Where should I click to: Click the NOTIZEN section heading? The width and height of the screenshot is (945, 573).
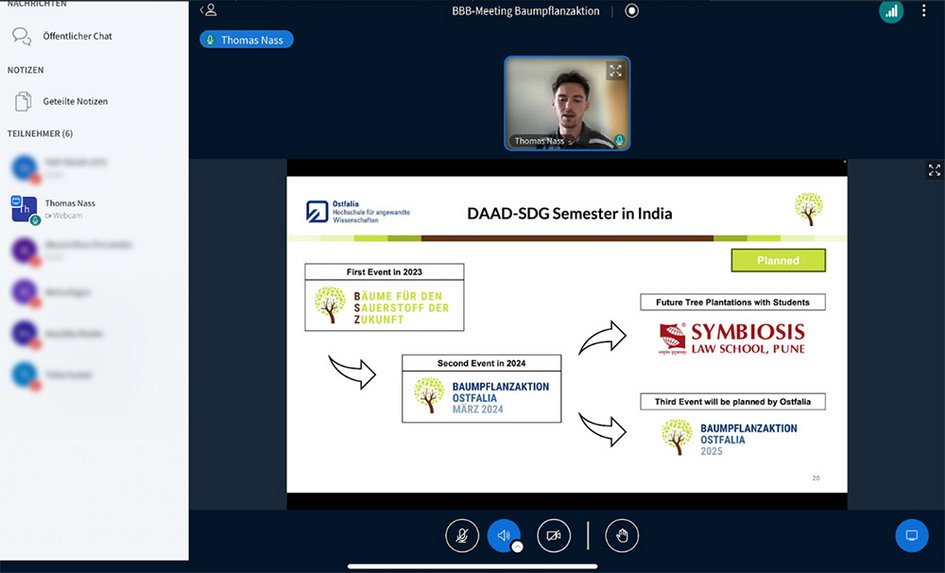coord(25,70)
